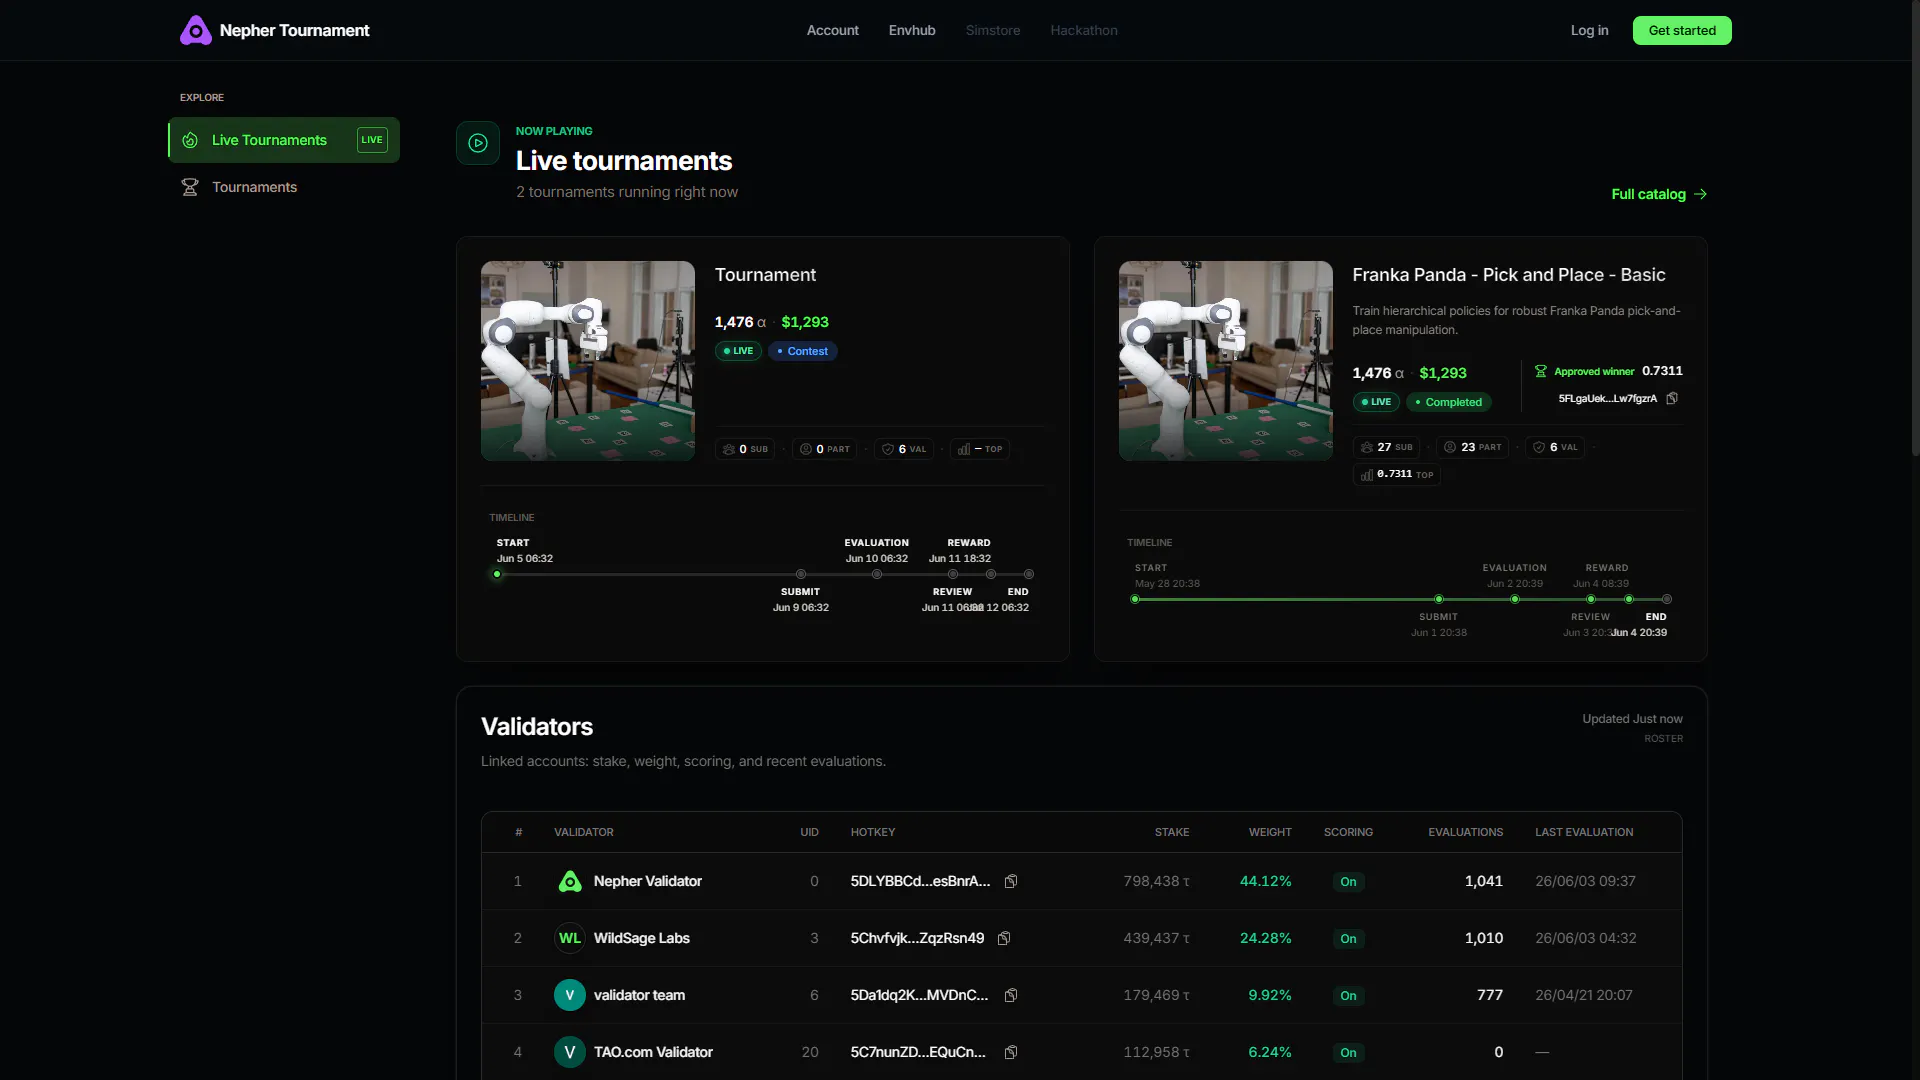Click the 6 VAL shield icon on Tournament card
The image size is (1920, 1080).
point(888,449)
